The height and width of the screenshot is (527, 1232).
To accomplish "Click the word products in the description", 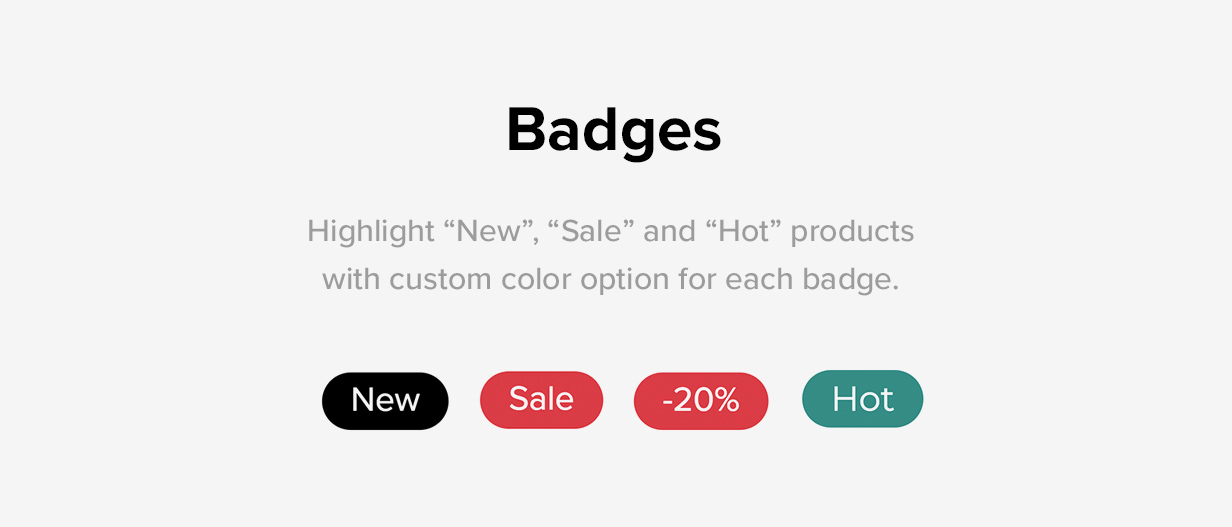I will [853, 233].
